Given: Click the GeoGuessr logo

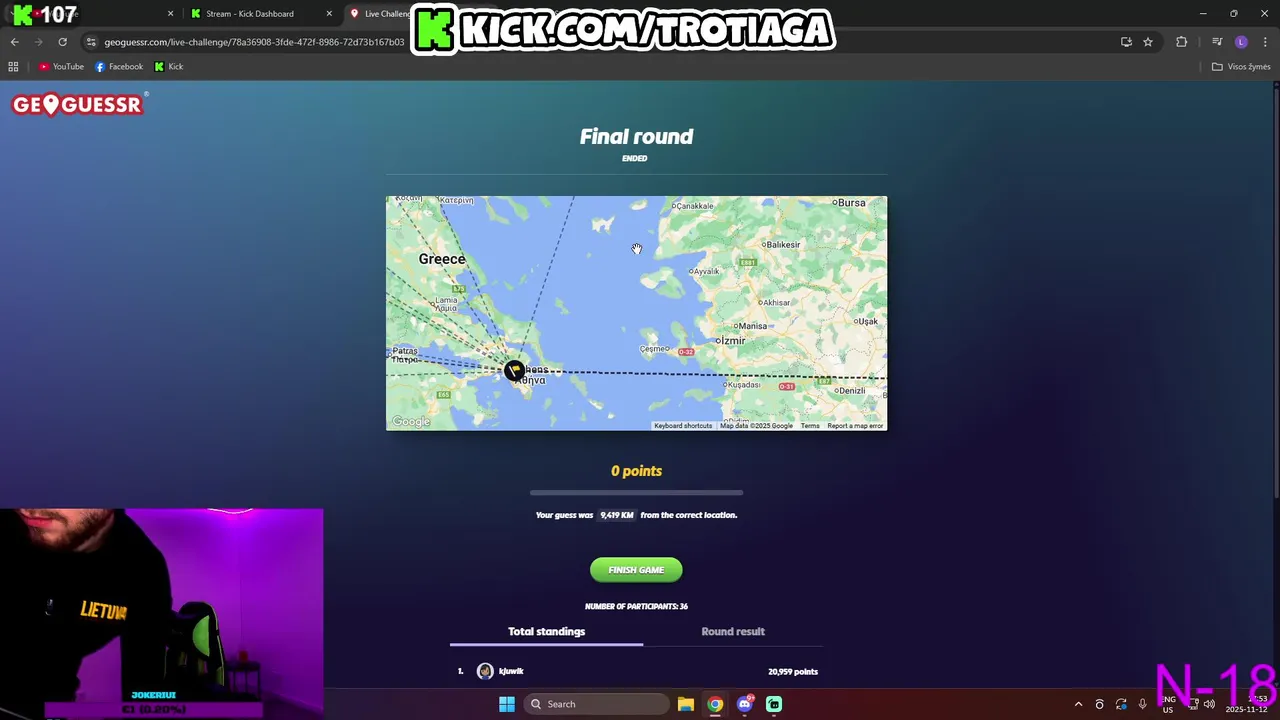Looking at the screenshot, I should (80, 104).
